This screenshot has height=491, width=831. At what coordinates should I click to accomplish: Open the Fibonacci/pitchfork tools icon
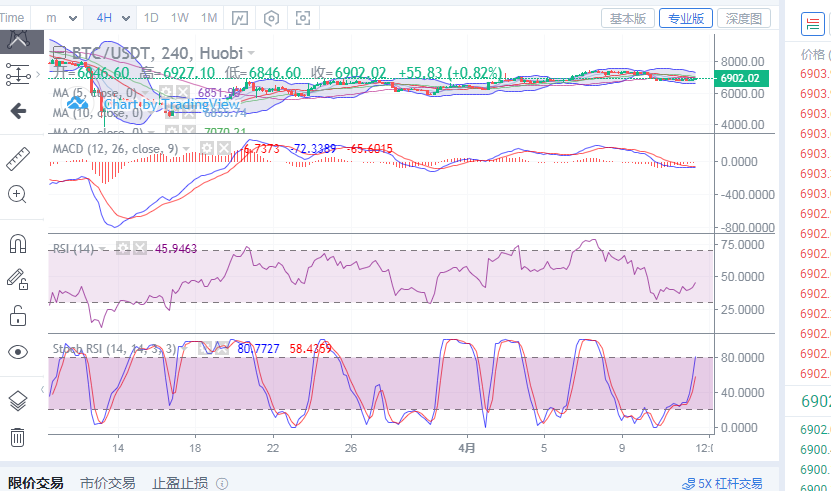click(x=17, y=74)
